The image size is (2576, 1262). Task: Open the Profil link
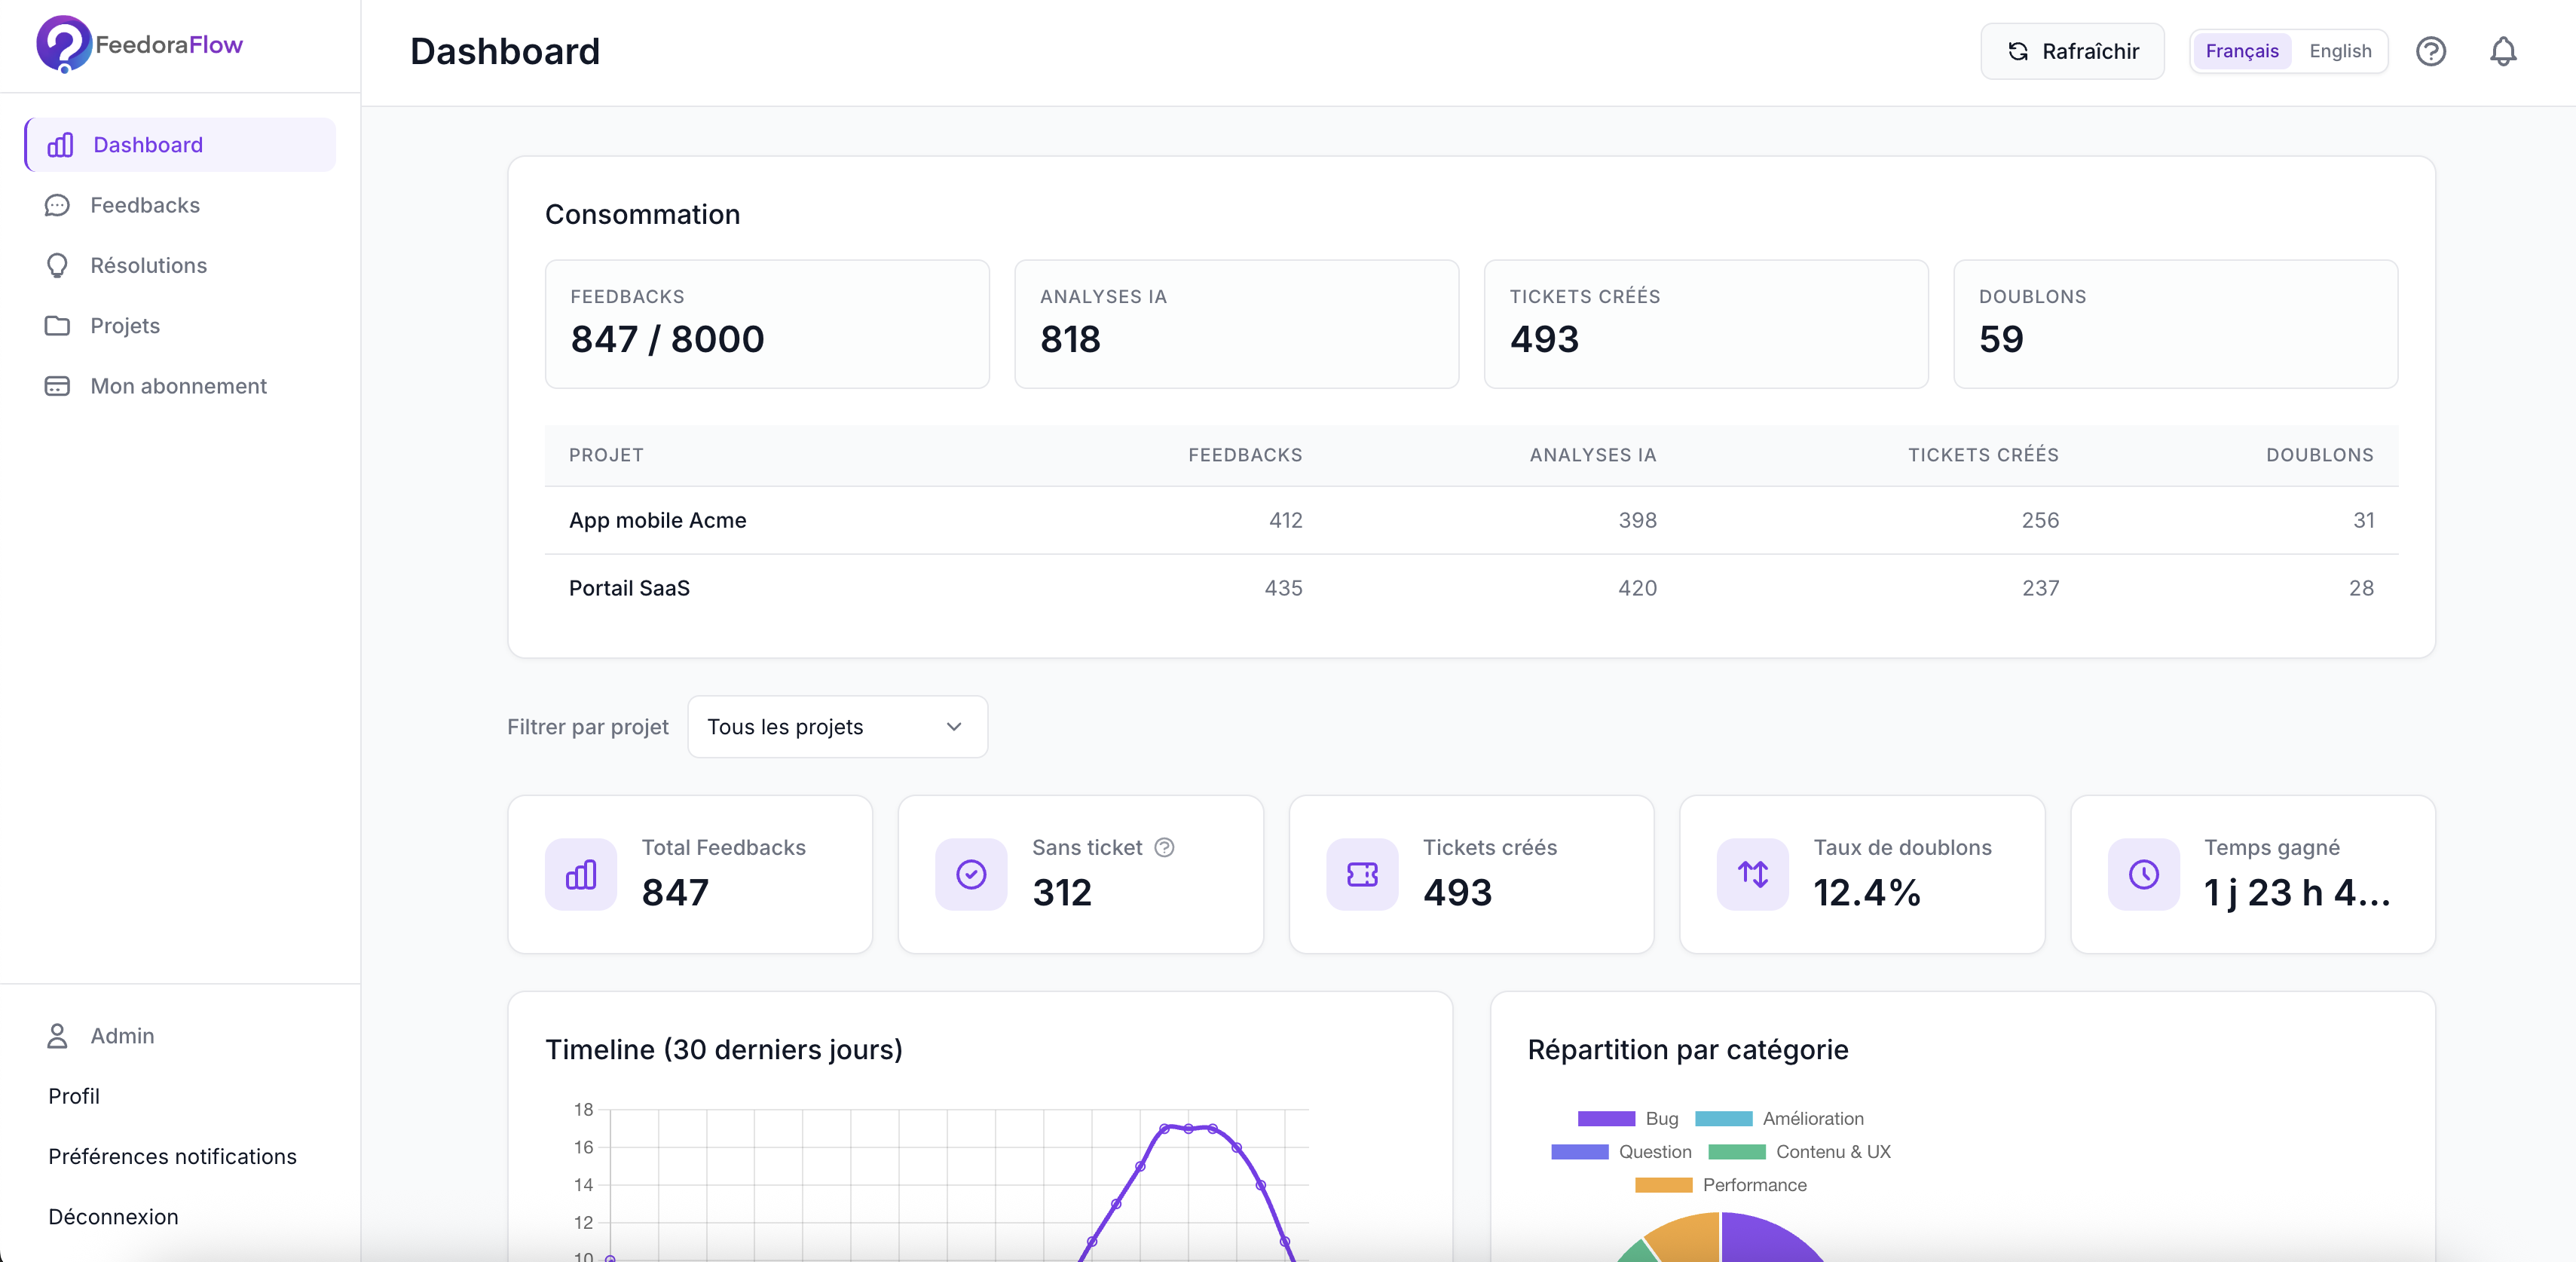[74, 1096]
